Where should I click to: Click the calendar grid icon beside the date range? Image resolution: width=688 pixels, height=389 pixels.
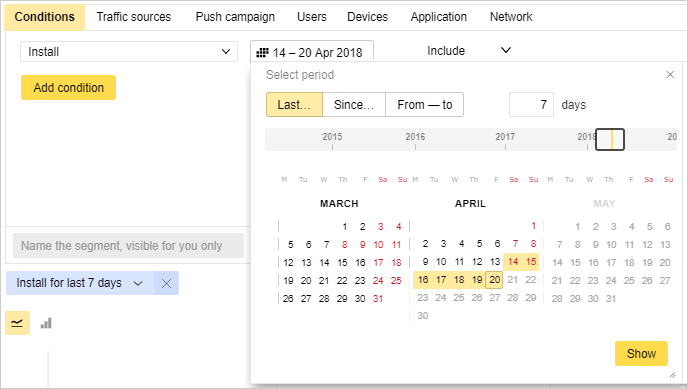[262, 53]
